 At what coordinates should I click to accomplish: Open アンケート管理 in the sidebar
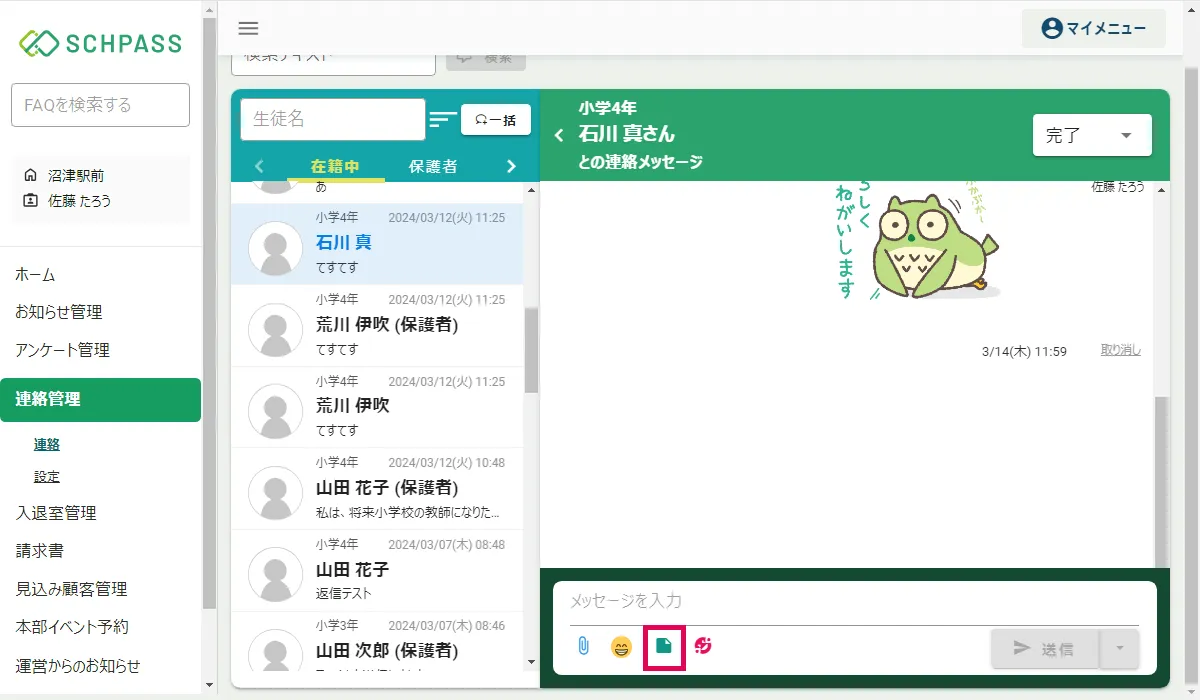(63, 350)
